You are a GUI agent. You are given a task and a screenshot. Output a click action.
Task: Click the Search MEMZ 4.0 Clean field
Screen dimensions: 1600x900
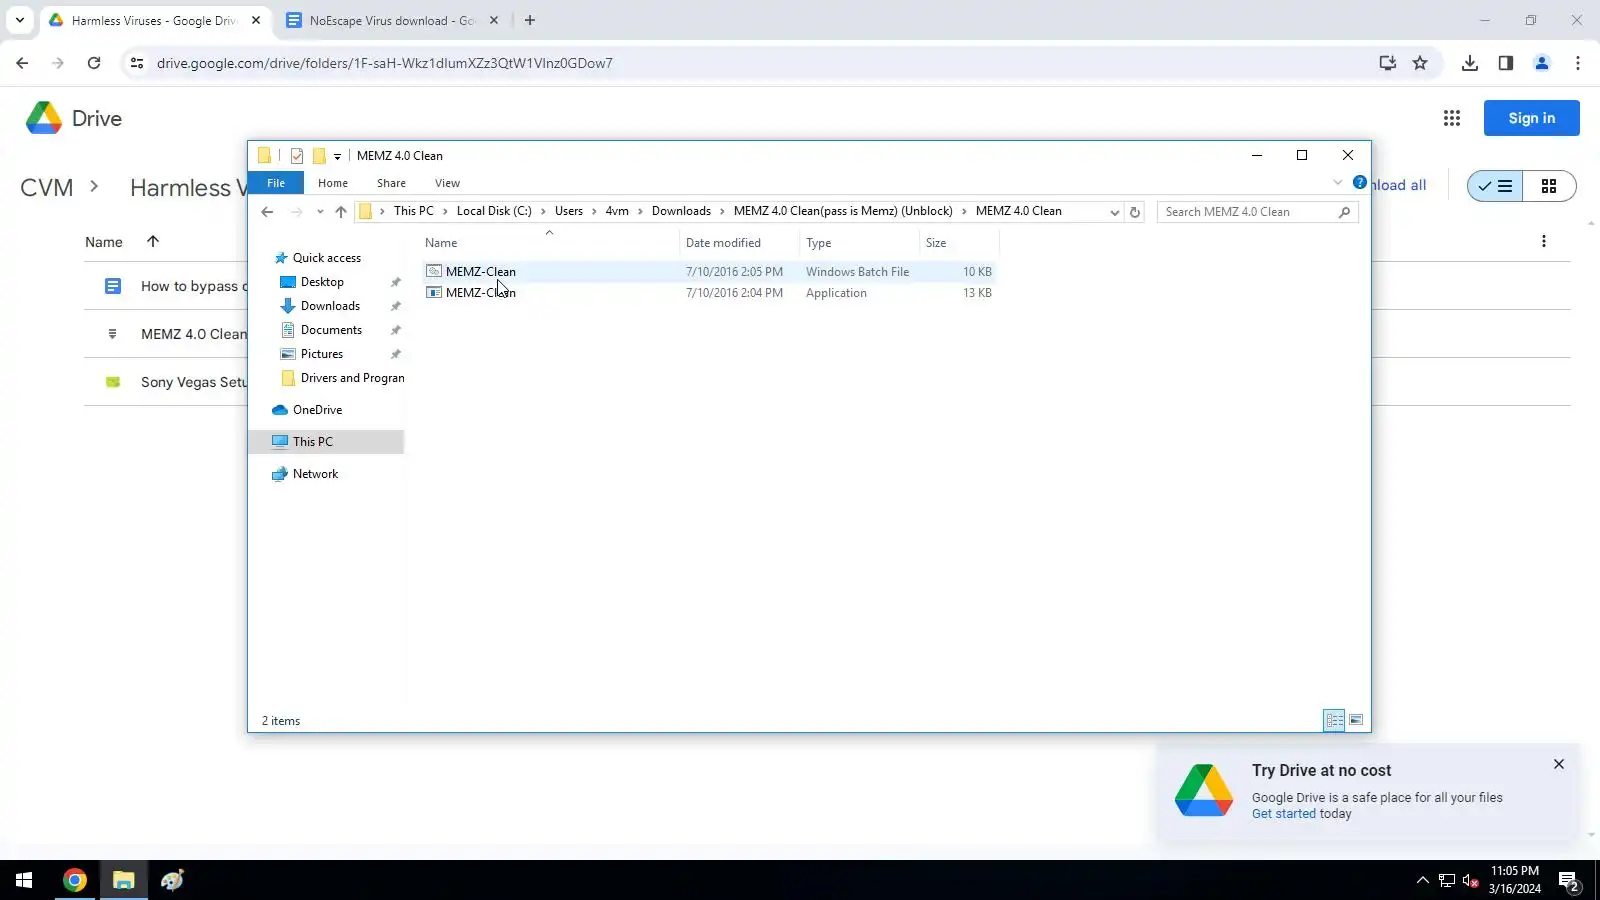1257,212
